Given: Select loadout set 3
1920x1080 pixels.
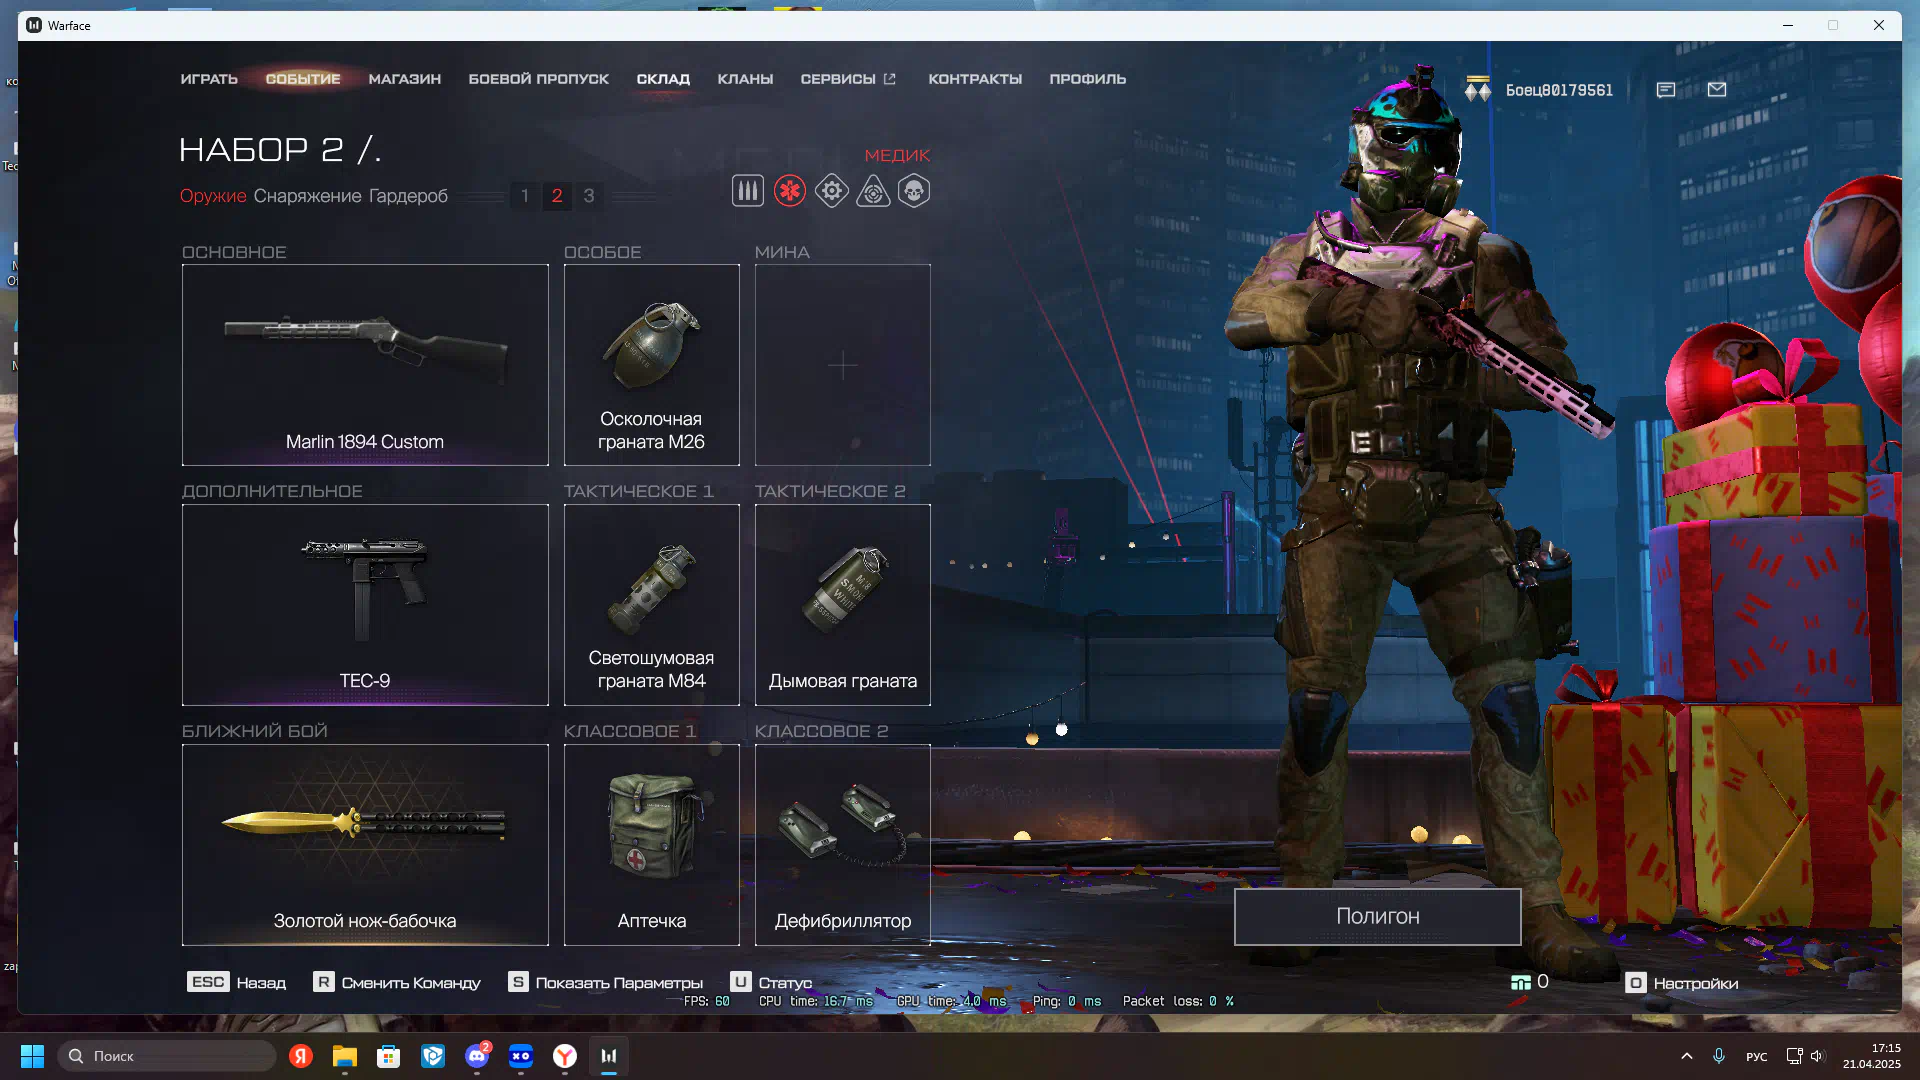Looking at the screenshot, I should (x=589, y=196).
